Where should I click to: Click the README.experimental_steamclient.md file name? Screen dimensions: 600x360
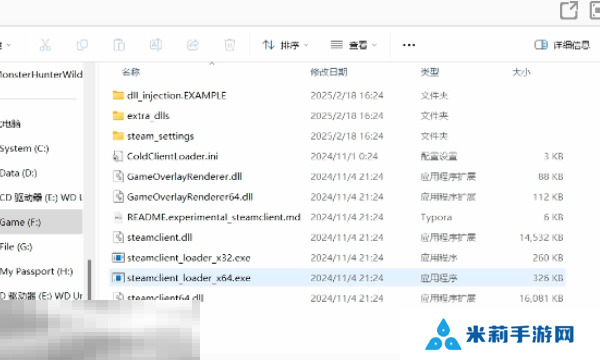[214, 217]
